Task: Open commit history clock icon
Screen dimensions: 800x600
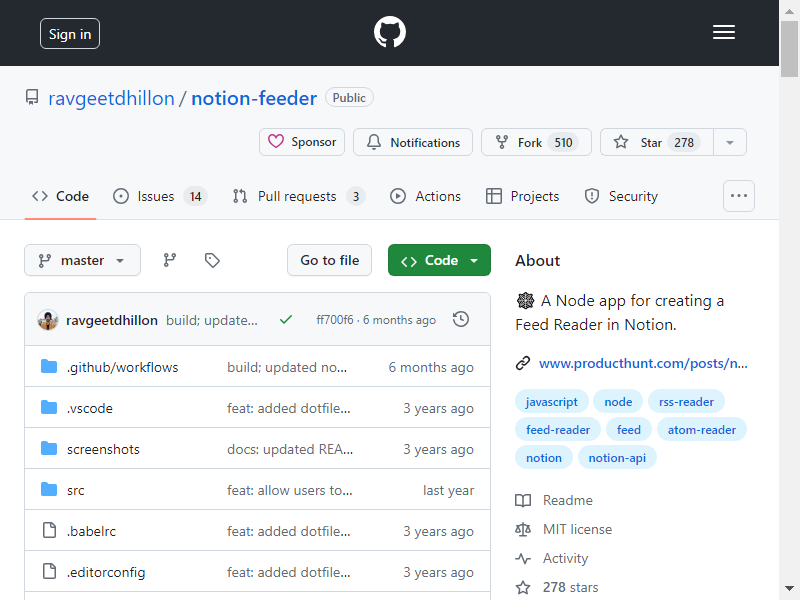Action: click(x=461, y=319)
